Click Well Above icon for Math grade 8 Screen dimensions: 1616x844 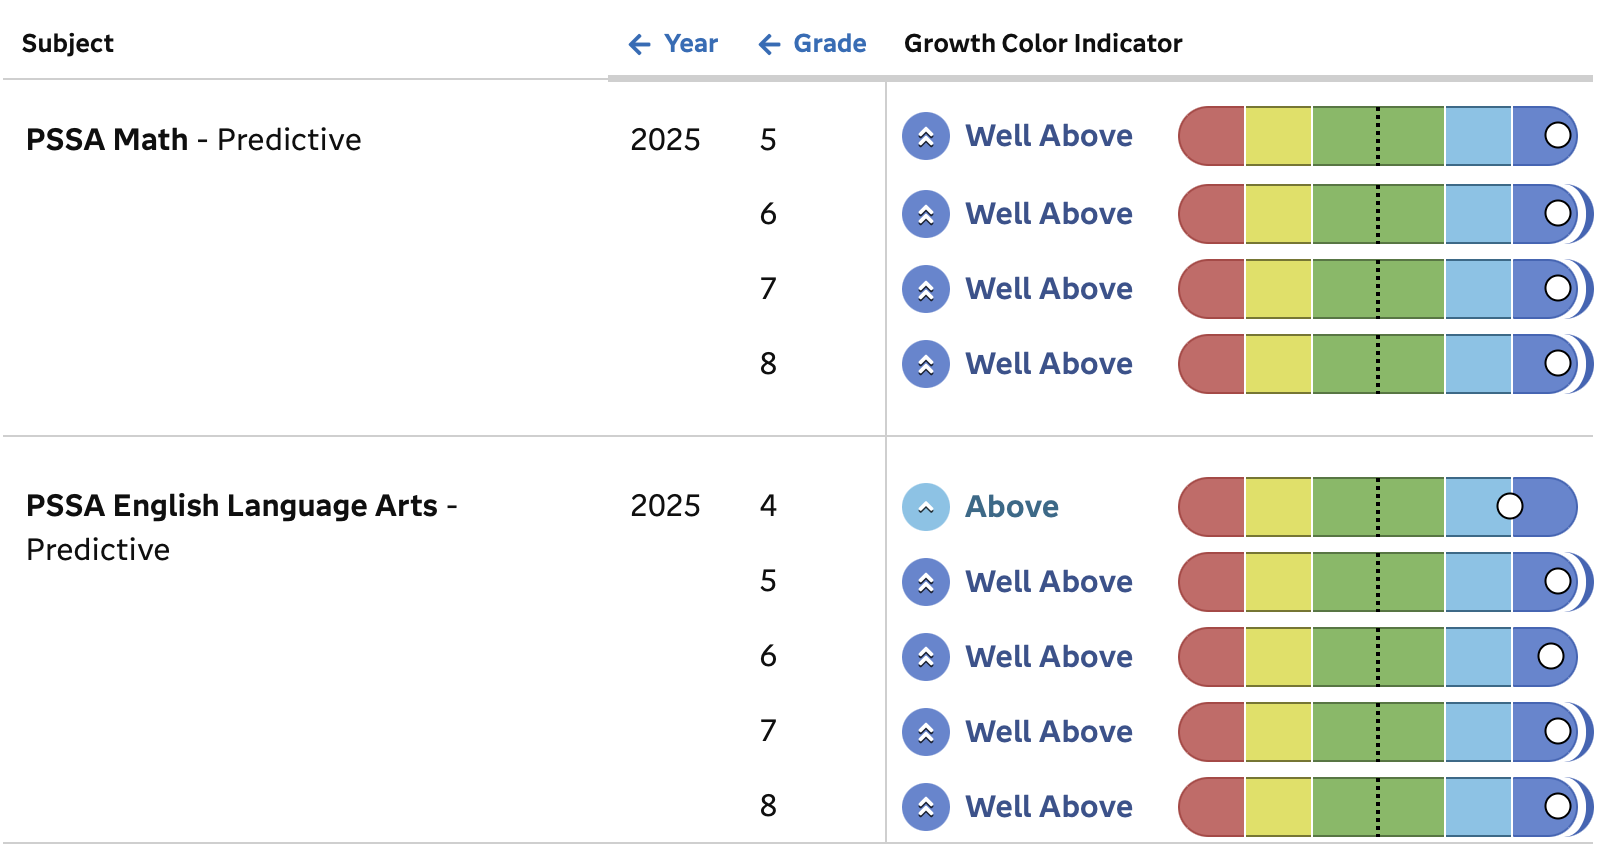926,364
